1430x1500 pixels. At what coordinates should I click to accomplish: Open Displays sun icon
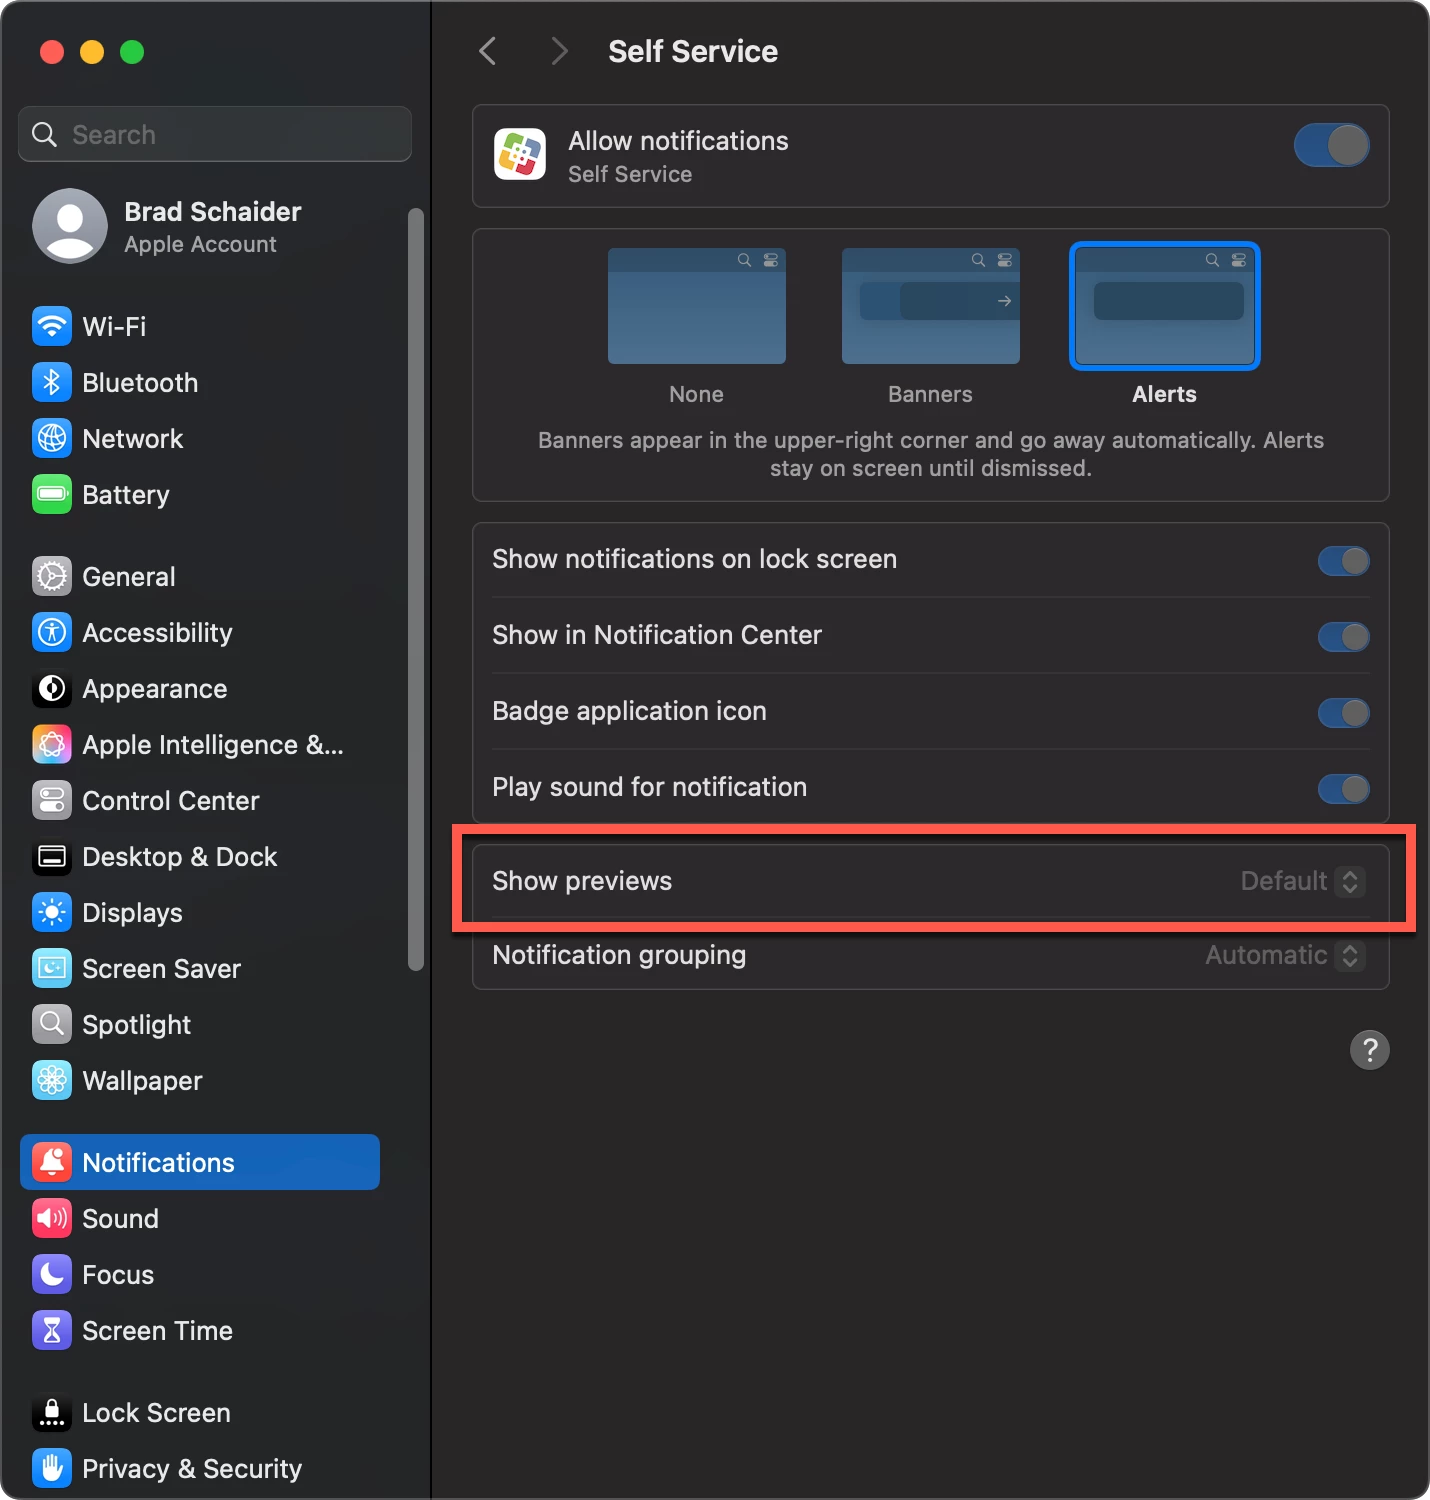(52, 912)
